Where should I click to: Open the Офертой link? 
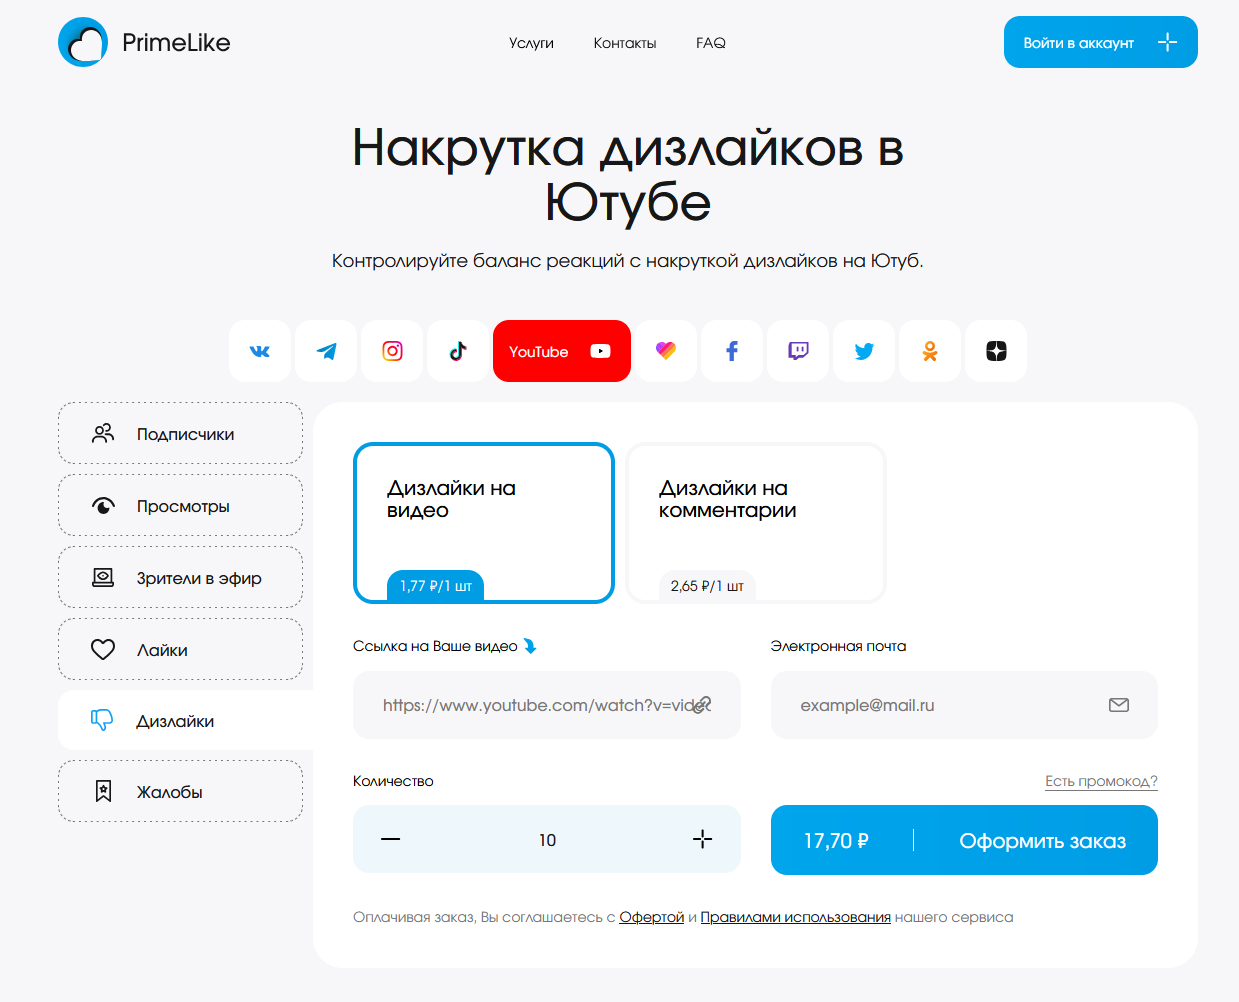pos(651,917)
